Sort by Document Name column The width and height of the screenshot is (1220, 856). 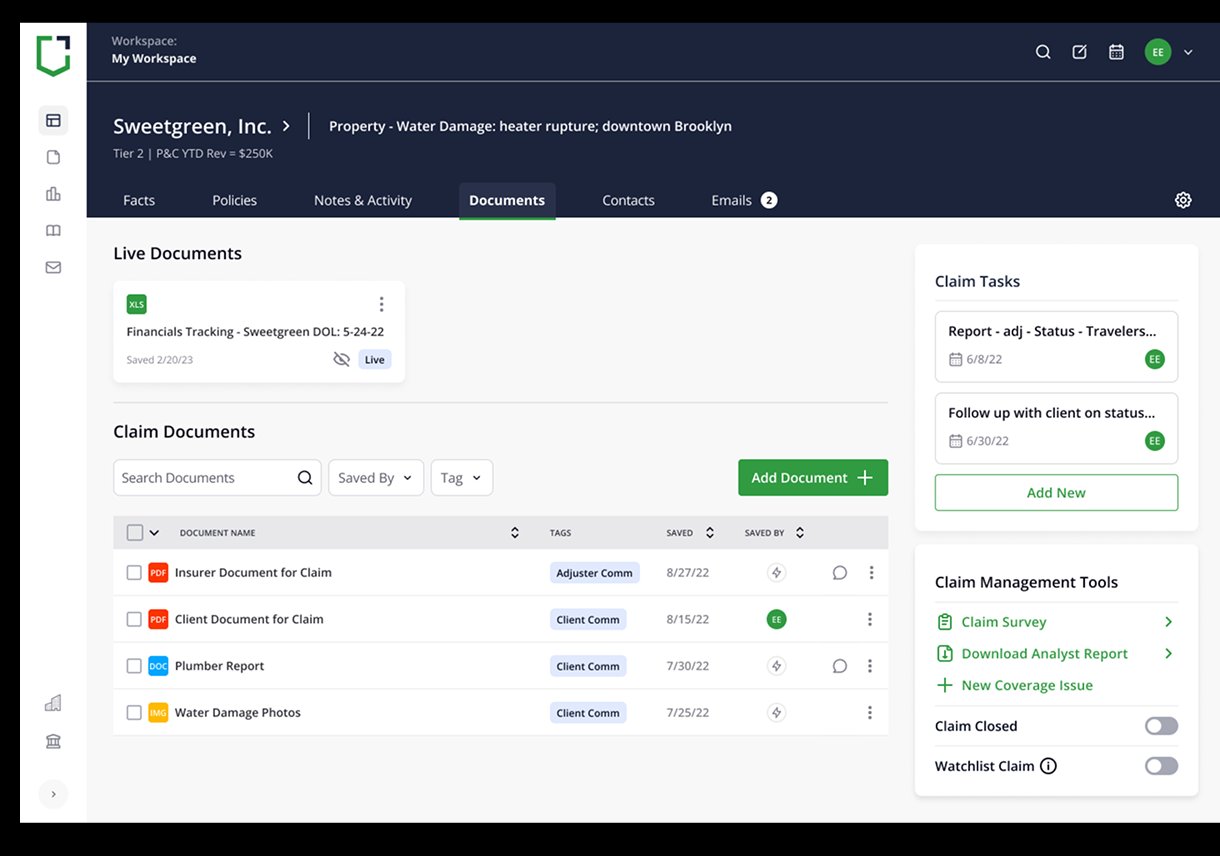click(515, 533)
